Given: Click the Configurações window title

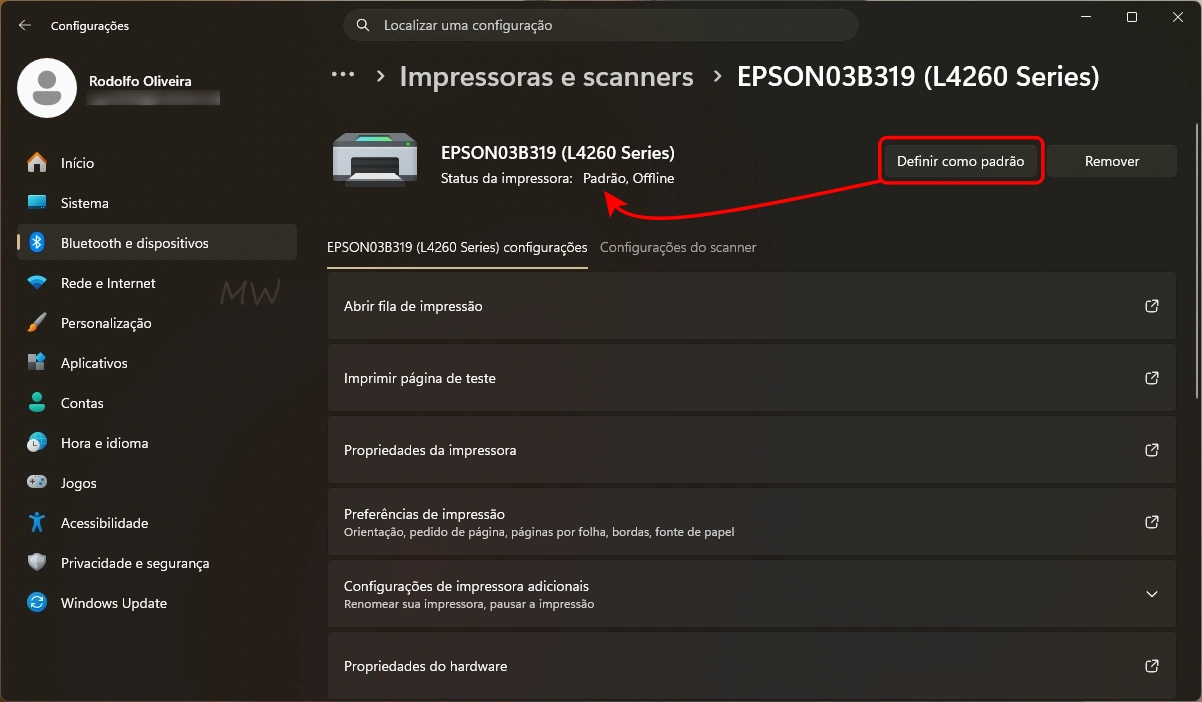Looking at the screenshot, I should pyautogui.click(x=90, y=26).
